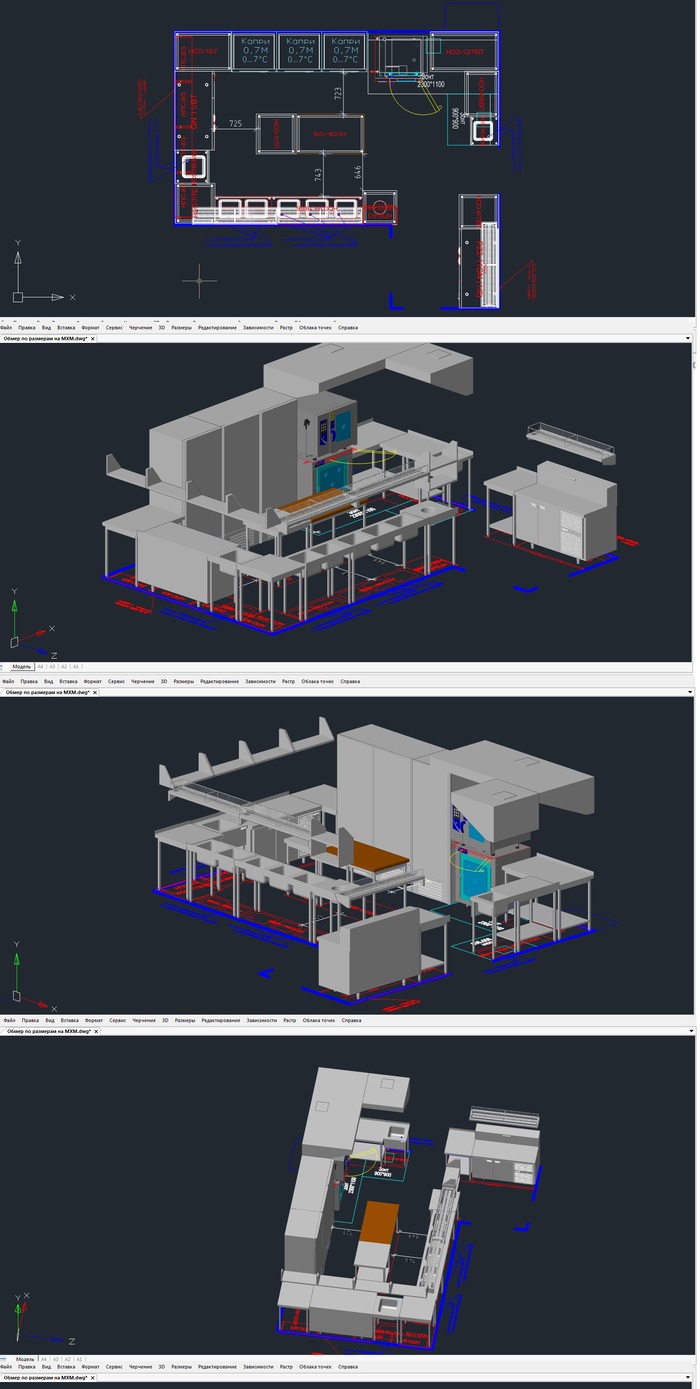Viewport: 700px width, 1389px height.
Task: Expand the document tabs dropdown arrow at top right
Action: pos(688,339)
